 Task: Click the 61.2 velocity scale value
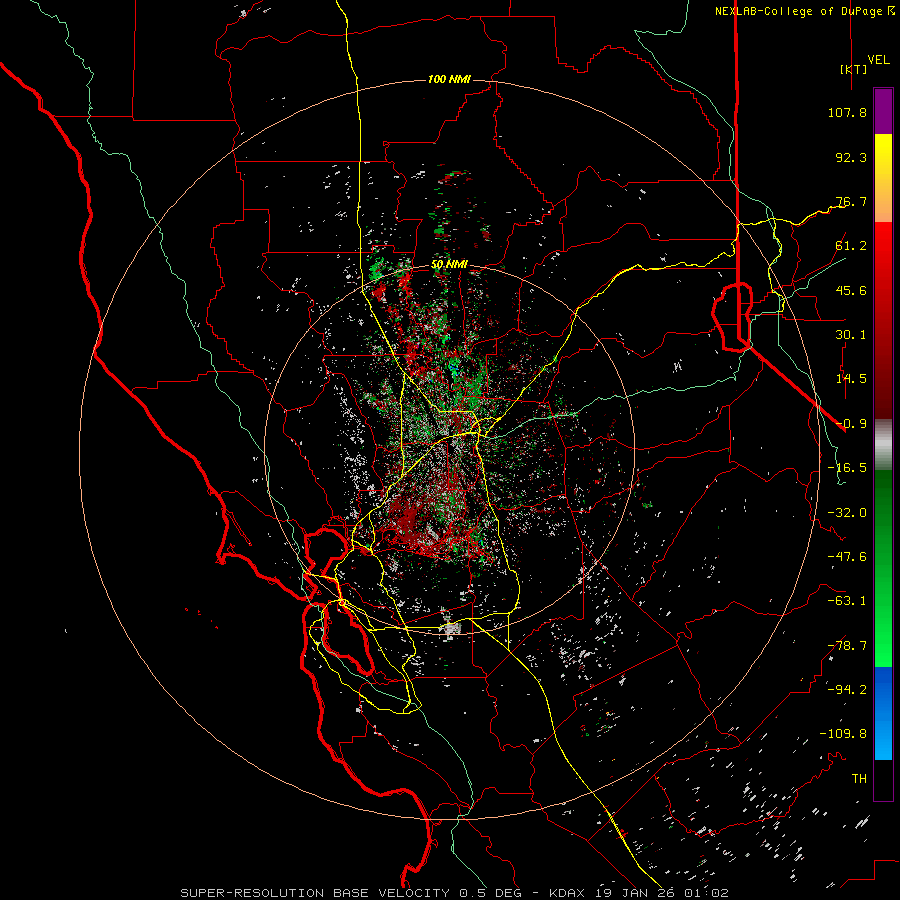pyautogui.click(x=851, y=246)
